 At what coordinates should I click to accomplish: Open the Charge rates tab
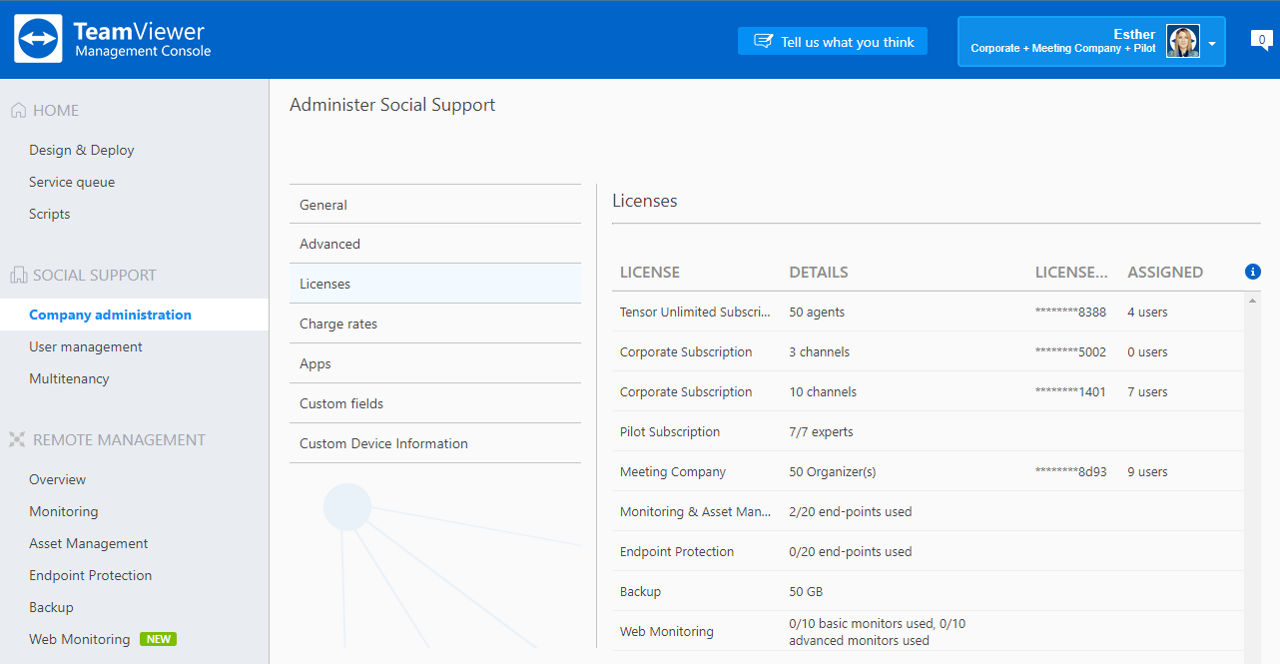[435, 324]
